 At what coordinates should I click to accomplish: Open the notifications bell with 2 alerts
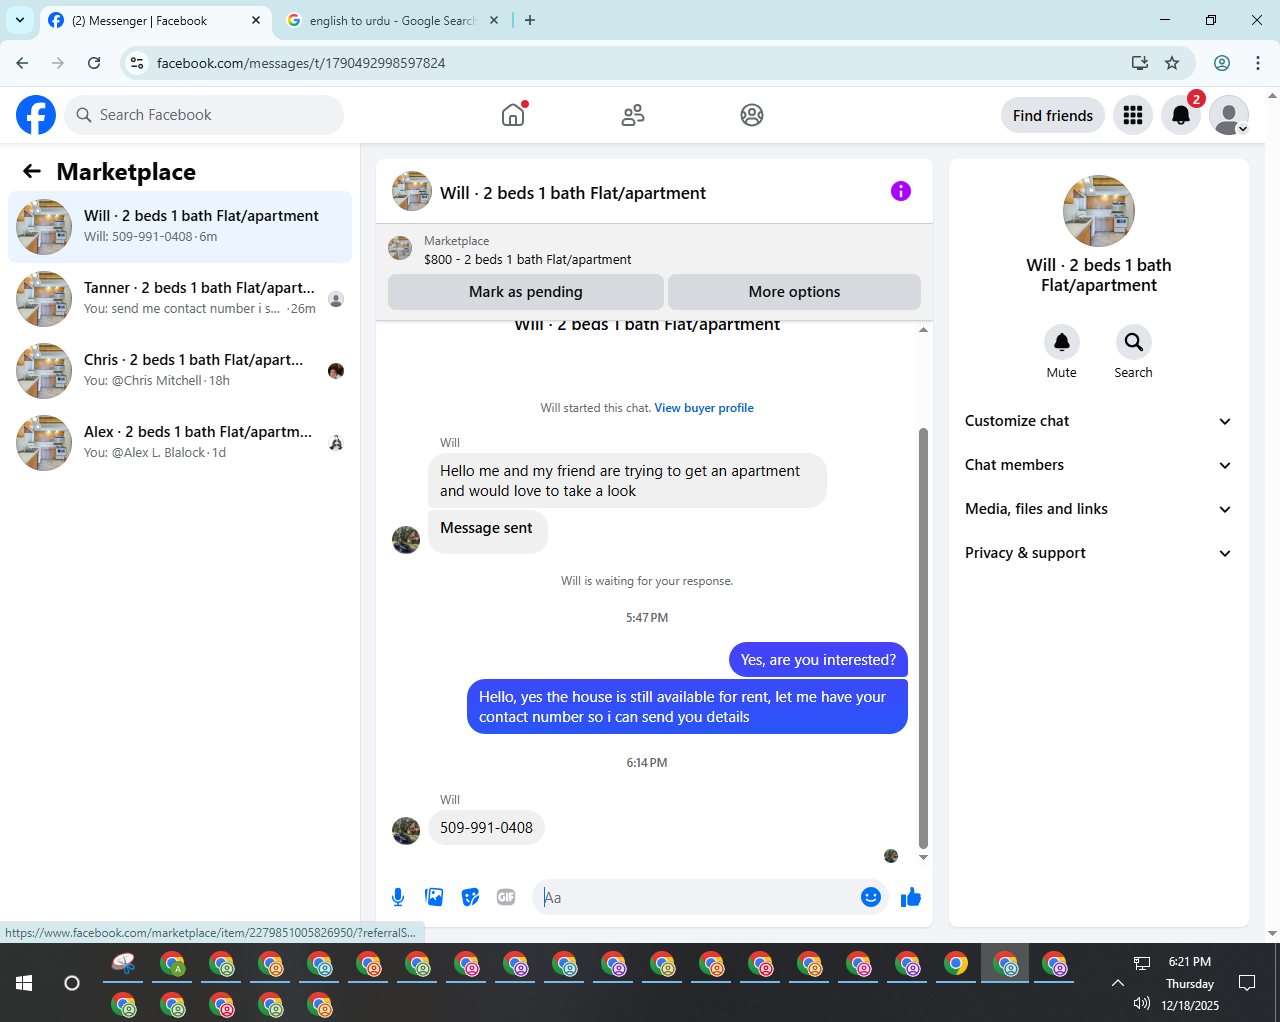tap(1181, 115)
